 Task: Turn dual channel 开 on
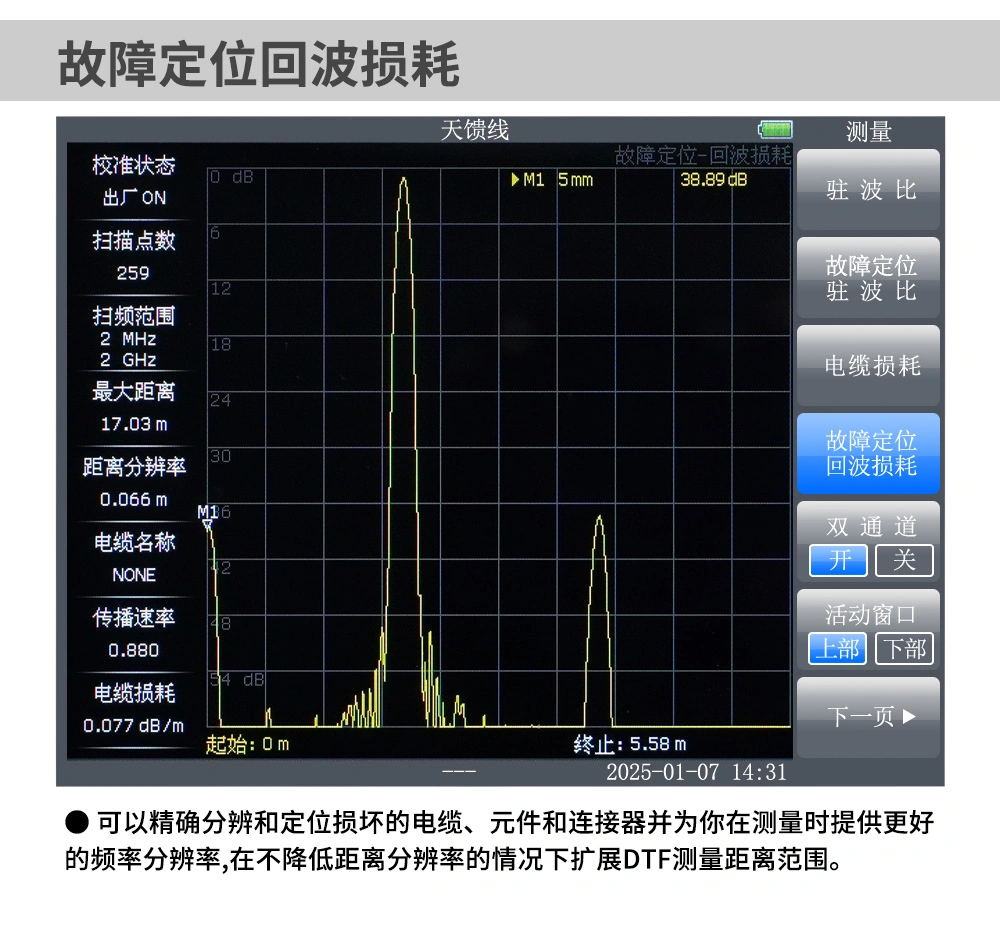[839, 560]
